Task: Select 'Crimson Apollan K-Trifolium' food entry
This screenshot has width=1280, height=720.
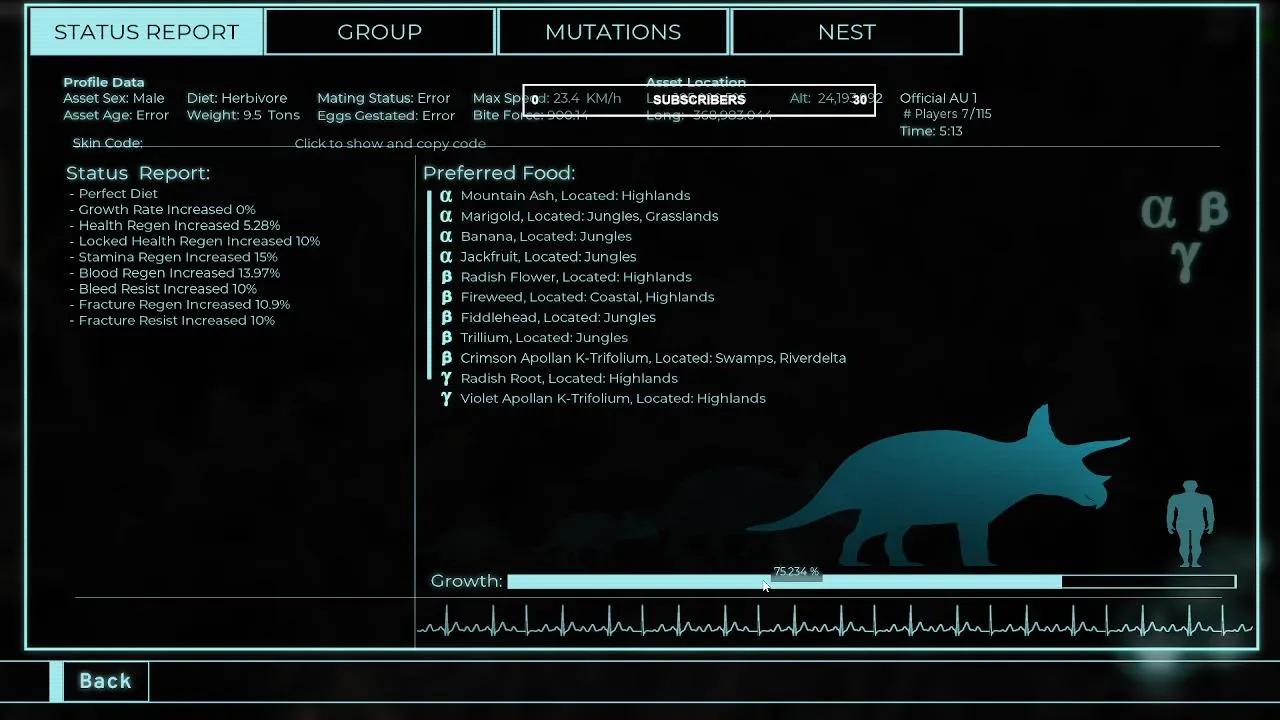Action: coord(653,358)
